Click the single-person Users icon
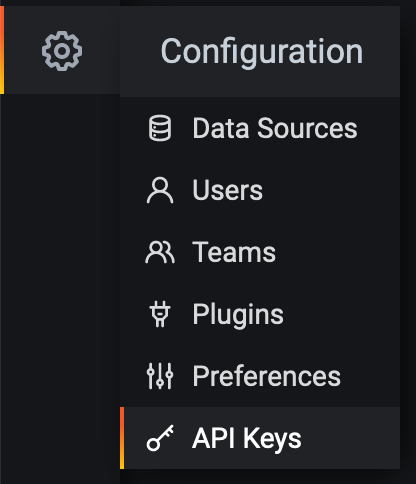Image resolution: width=416 pixels, height=484 pixels. pyautogui.click(x=160, y=190)
